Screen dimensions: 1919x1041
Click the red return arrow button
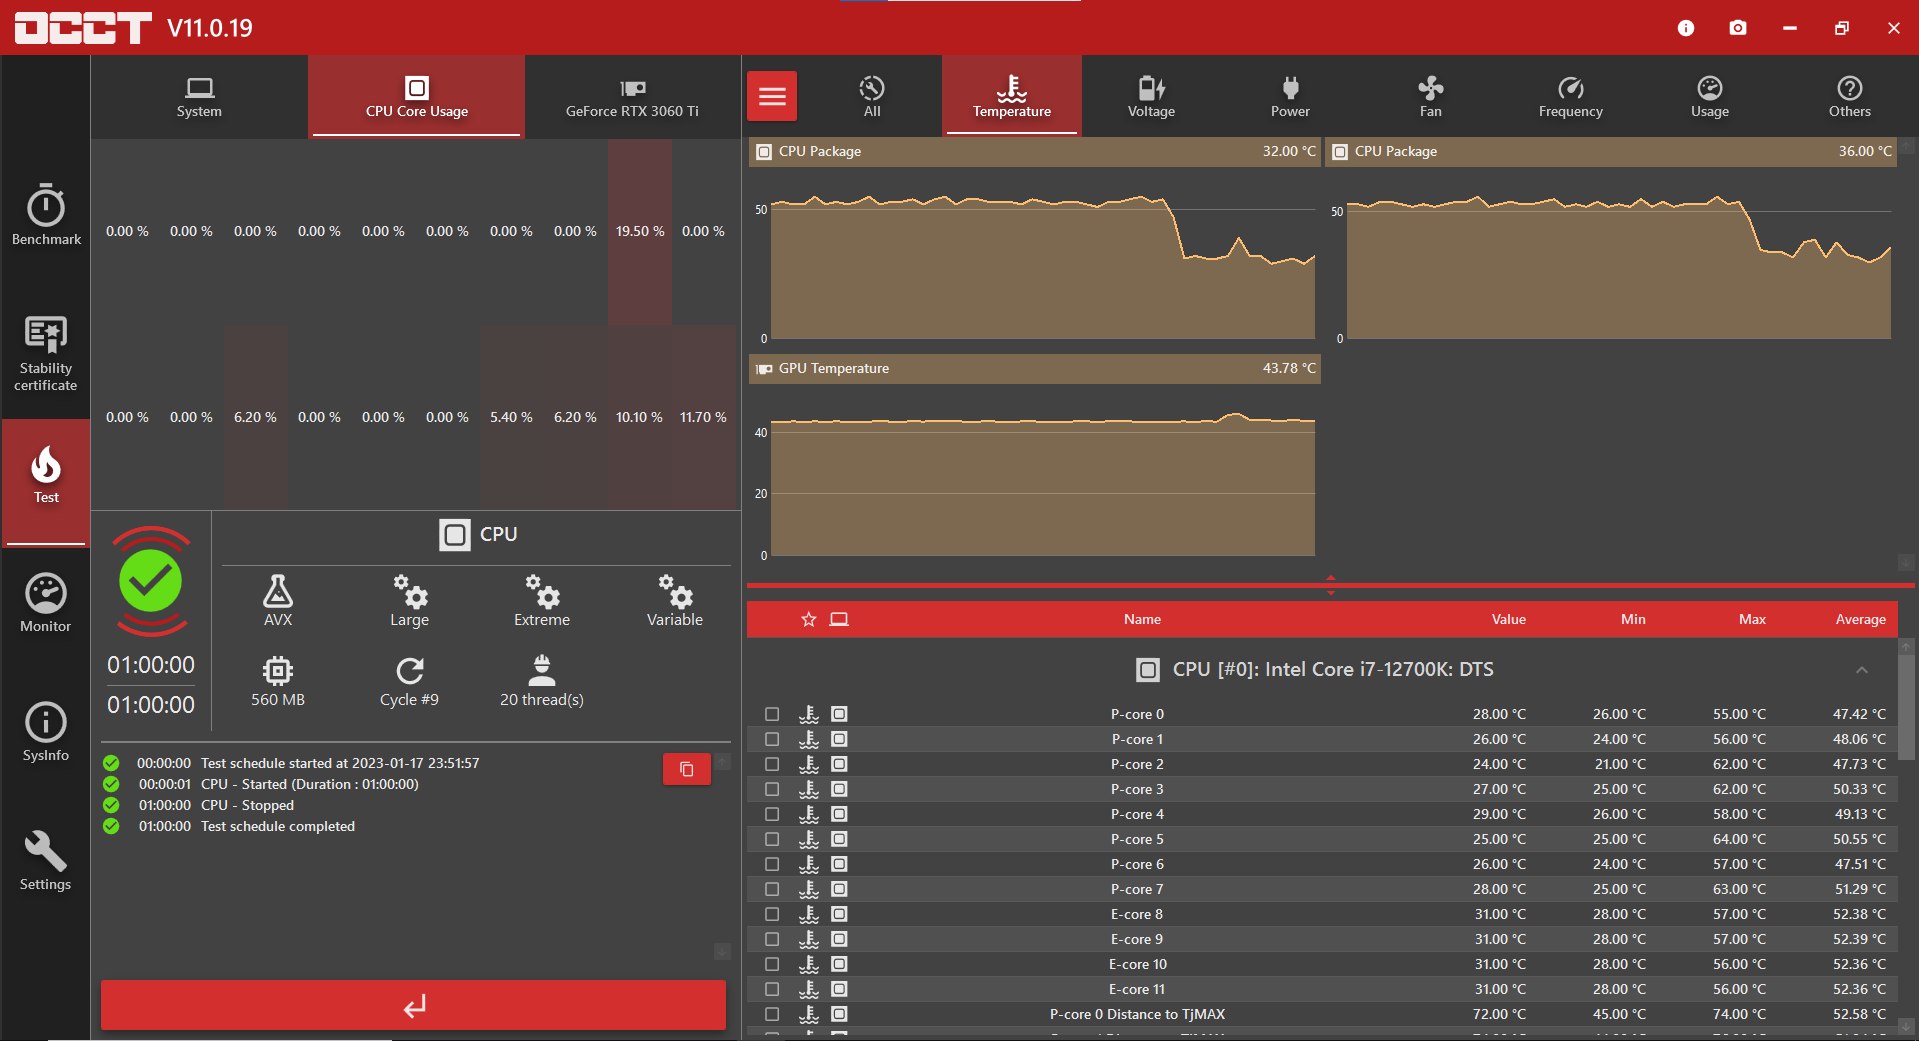(x=413, y=1005)
